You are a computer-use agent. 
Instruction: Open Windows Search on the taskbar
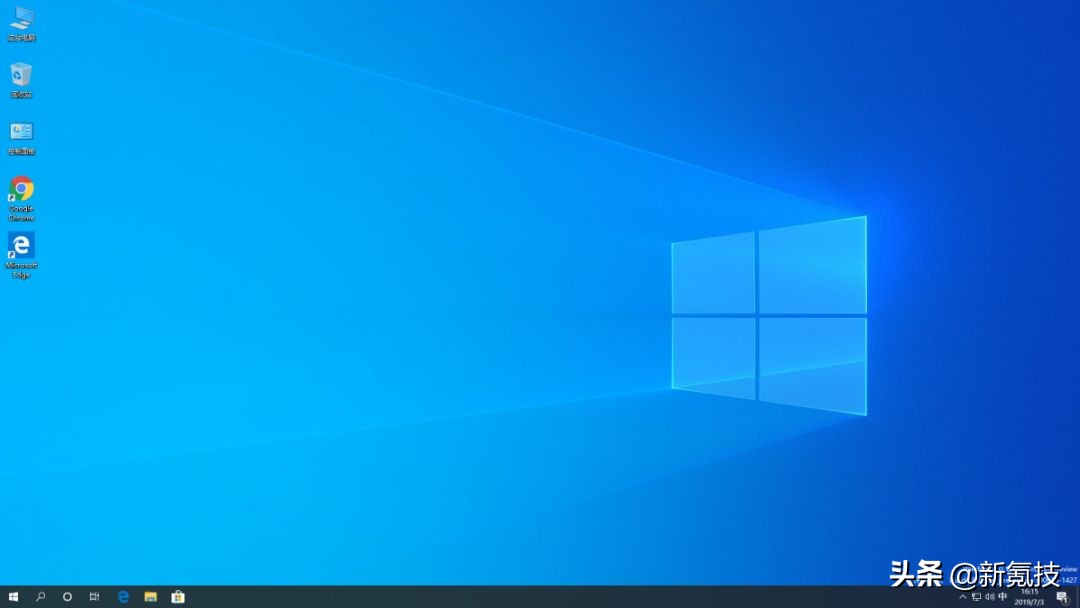(40, 596)
